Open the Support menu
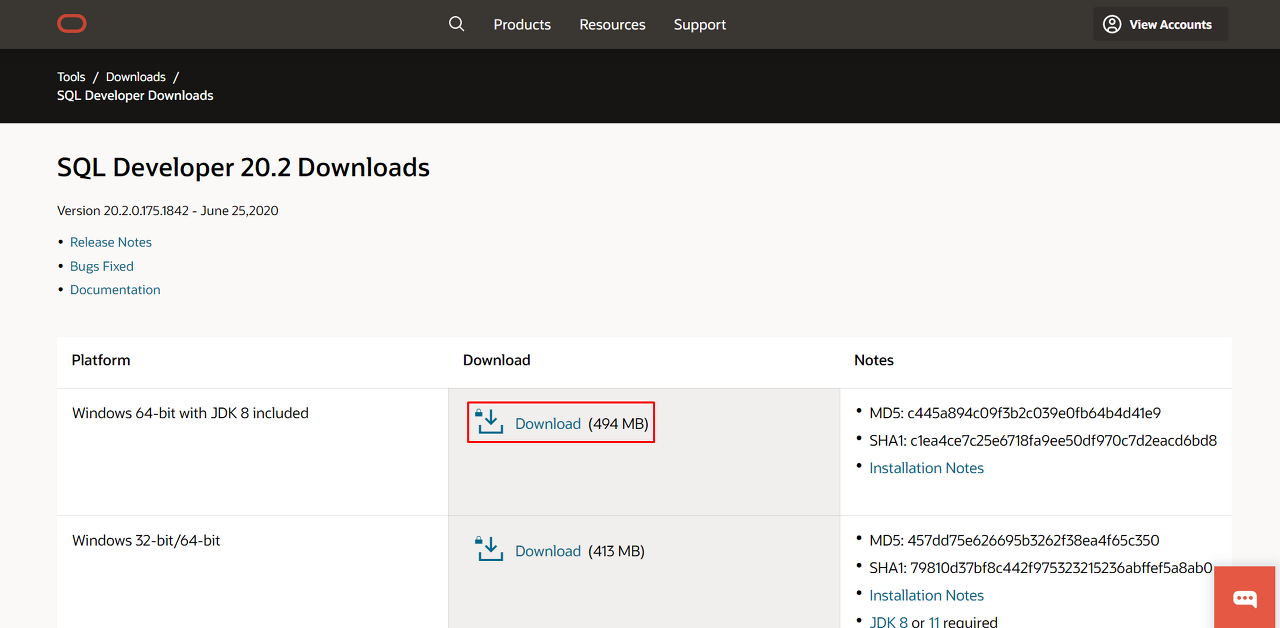The height and width of the screenshot is (628, 1280). [700, 24]
